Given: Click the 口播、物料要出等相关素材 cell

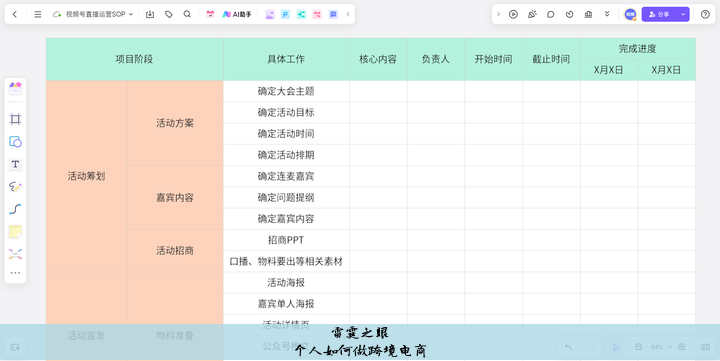Looking at the screenshot, I should [286, 261].
